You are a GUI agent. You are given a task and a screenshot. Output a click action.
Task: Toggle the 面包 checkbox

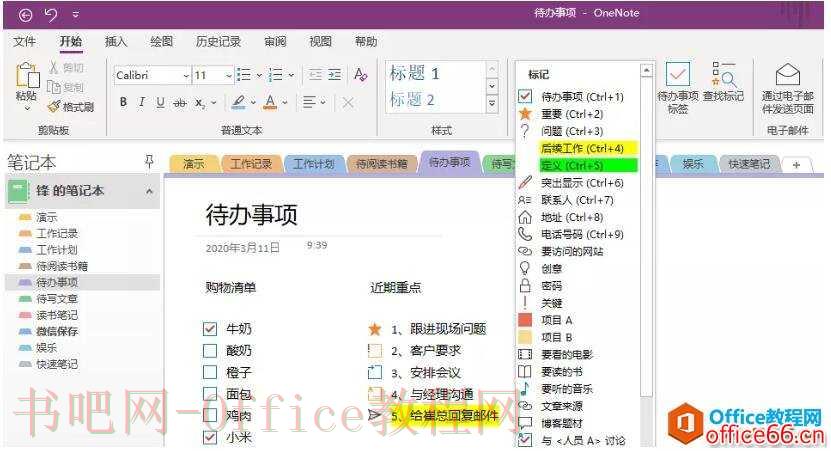[210, 394]
